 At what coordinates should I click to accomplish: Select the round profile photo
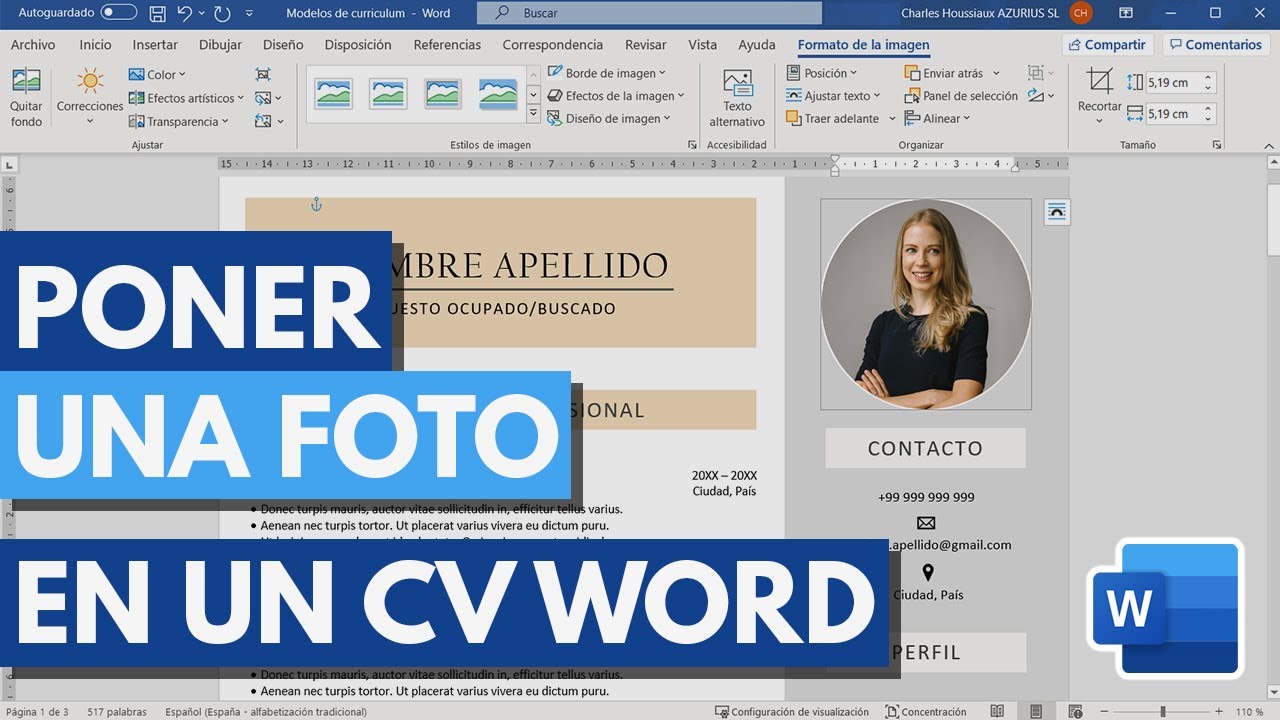(x=926, y=304)
